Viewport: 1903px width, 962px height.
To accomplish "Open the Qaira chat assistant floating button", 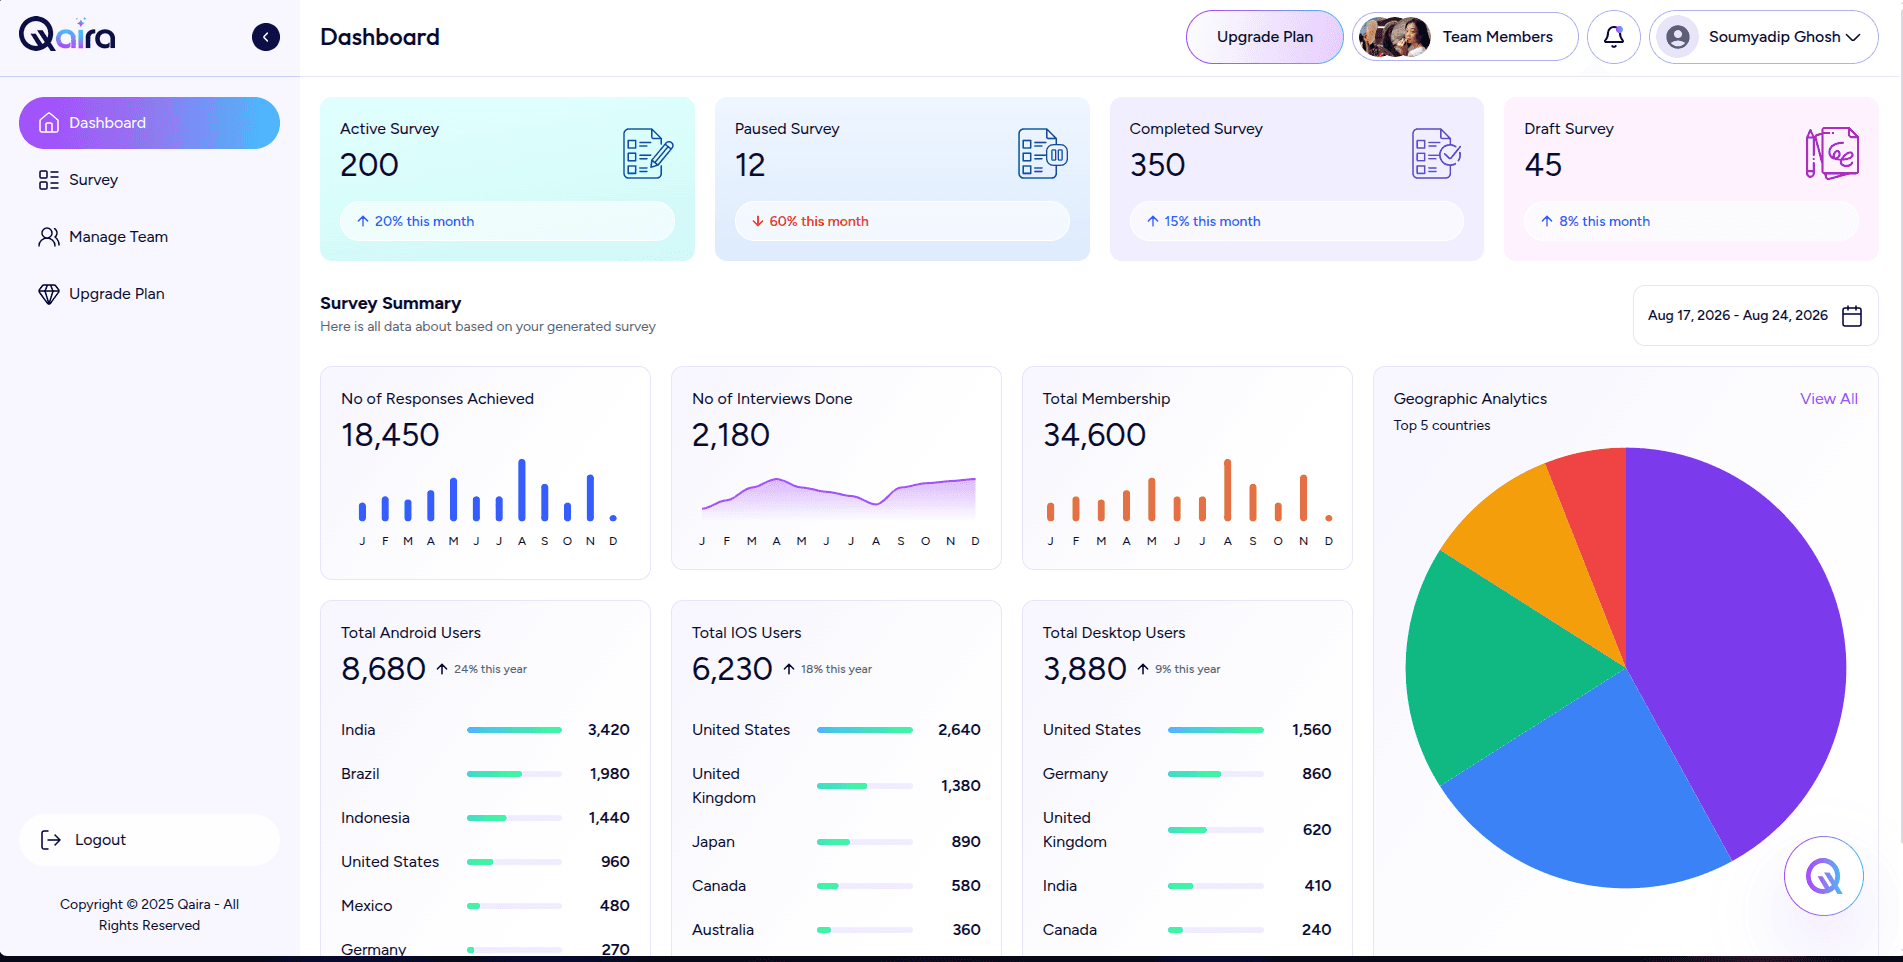I will tap(1824, 876).
